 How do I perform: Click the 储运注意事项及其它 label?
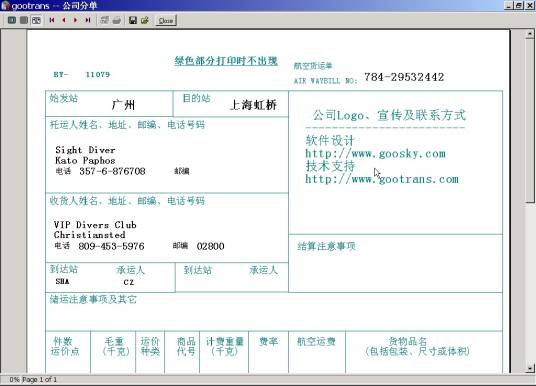[x=93, y=300]
